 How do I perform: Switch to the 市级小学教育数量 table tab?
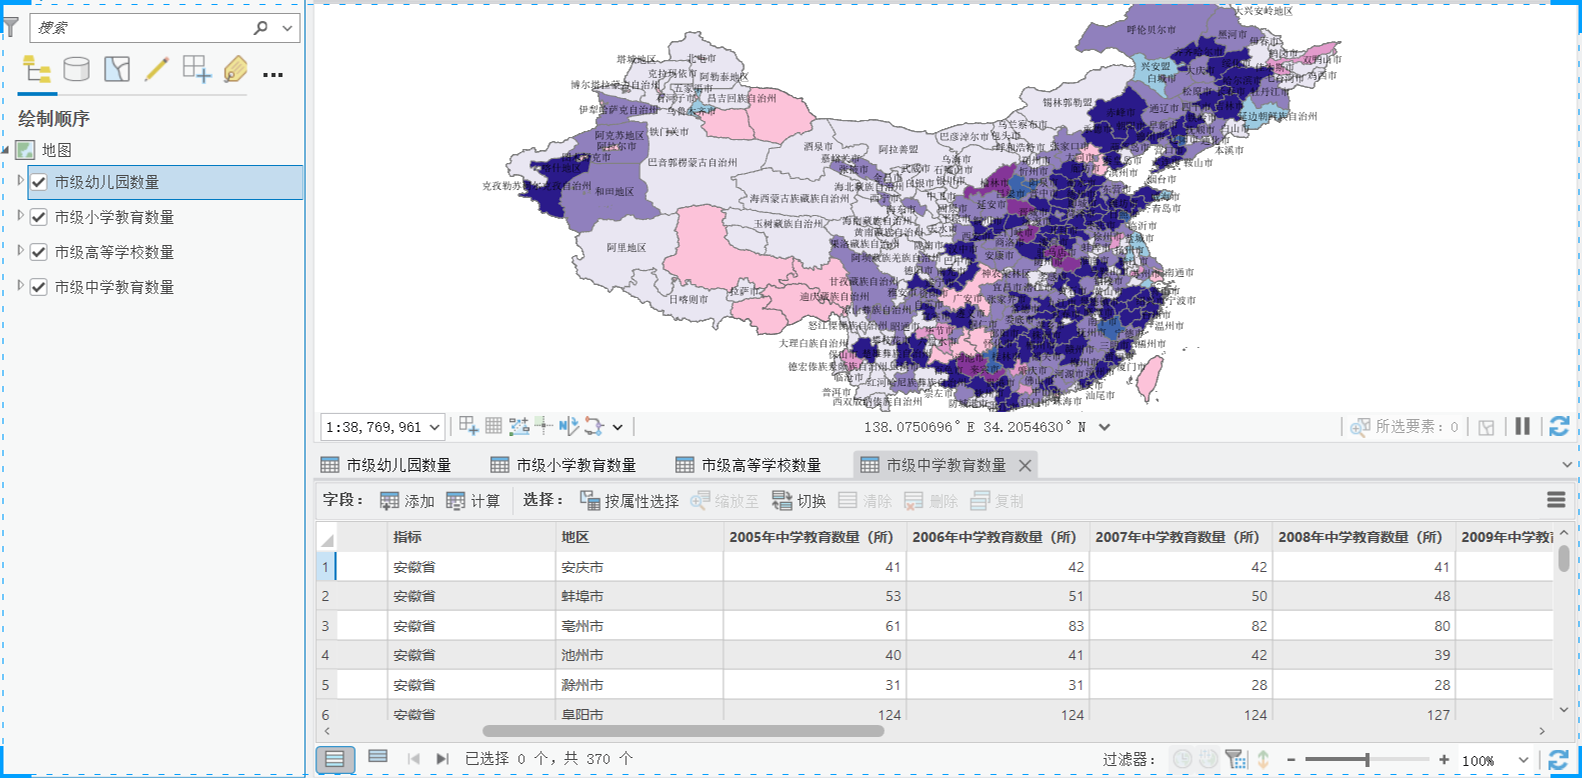564,465
